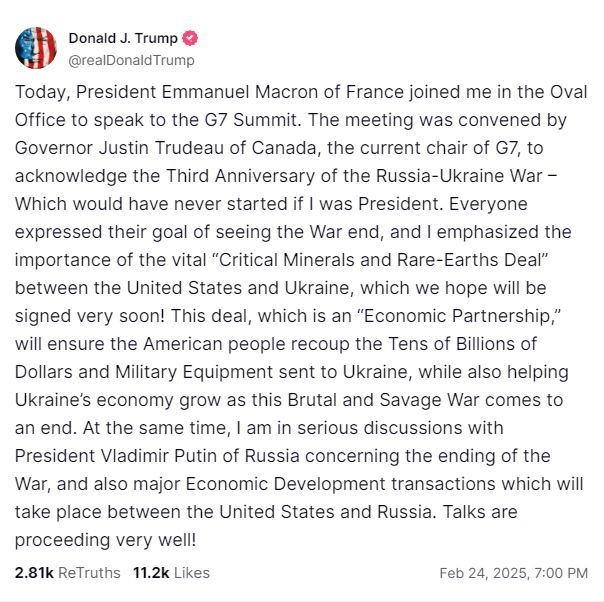The width and height of the screenshot is (604, 602).
Task: Click the "G7 Summit" text
Action: tap(203, 120)
